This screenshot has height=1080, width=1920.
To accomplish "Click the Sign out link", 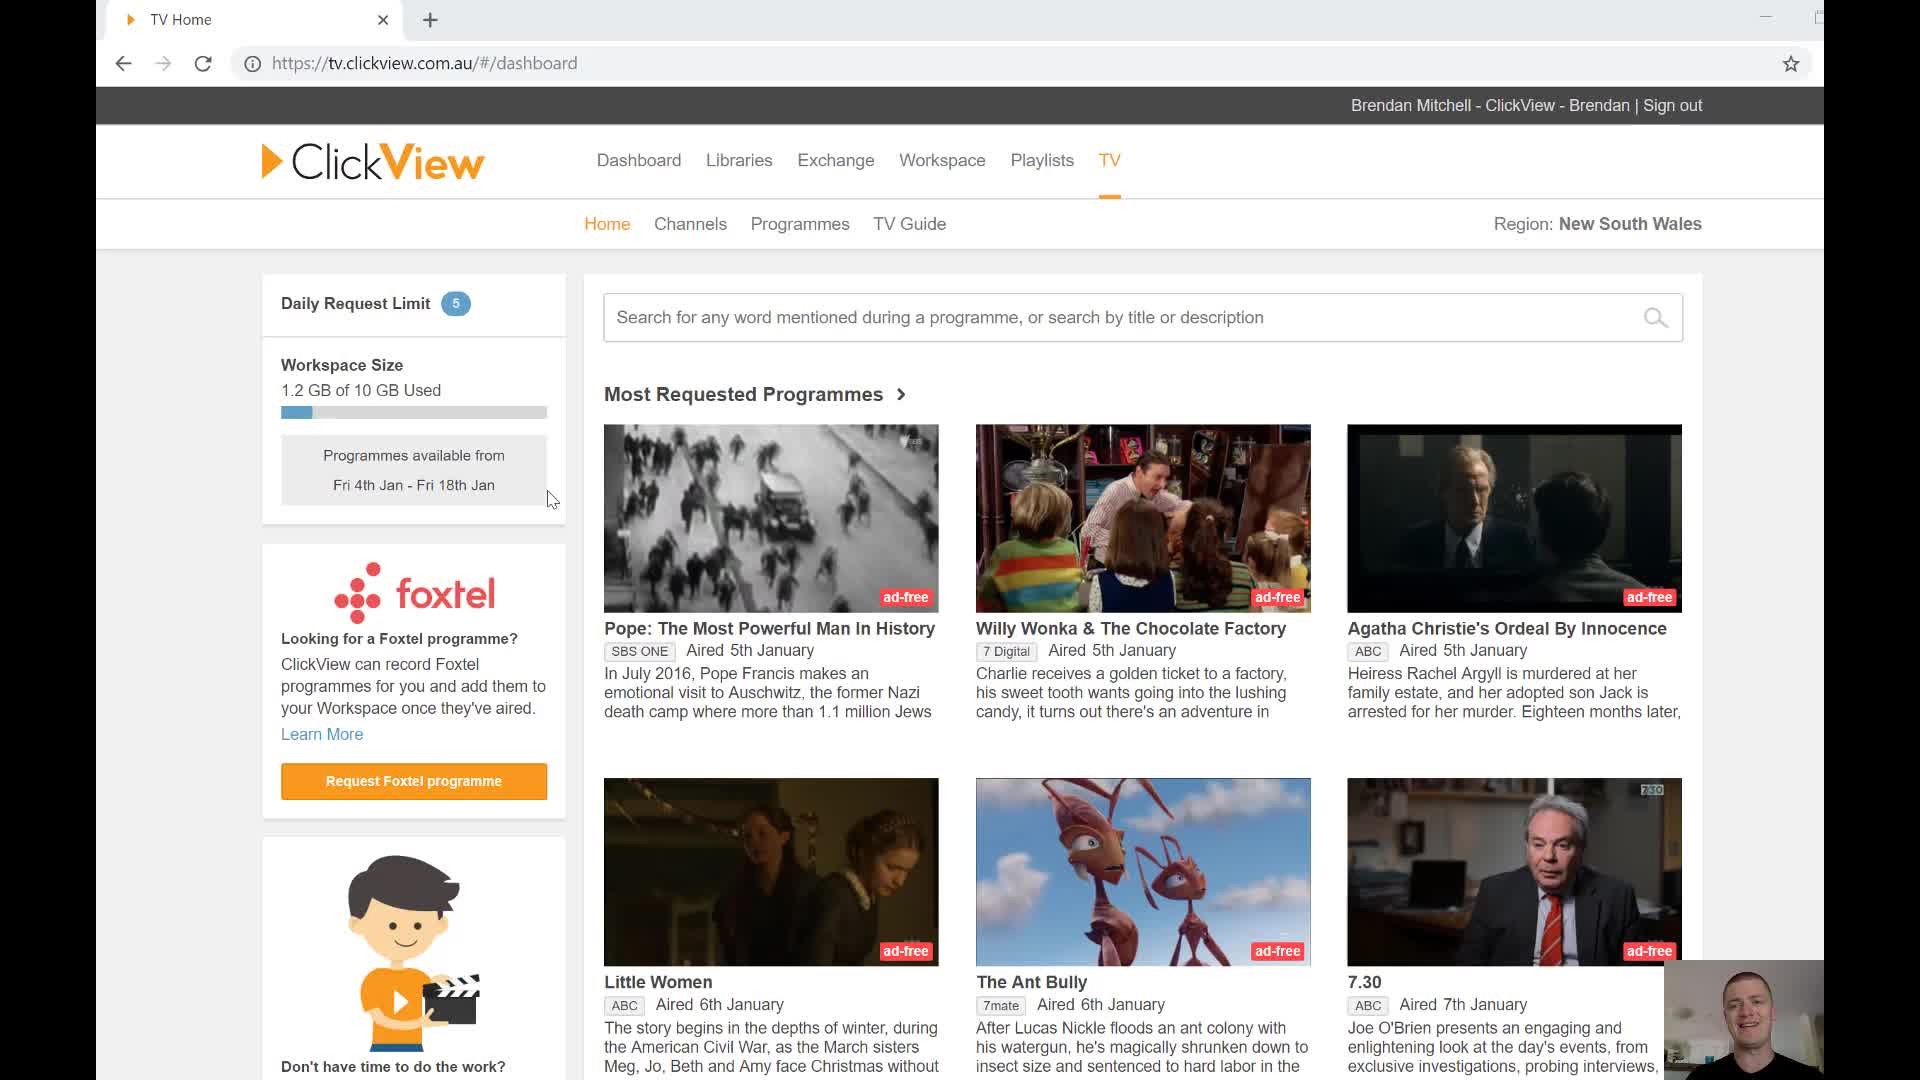I will pos(1672,105).
